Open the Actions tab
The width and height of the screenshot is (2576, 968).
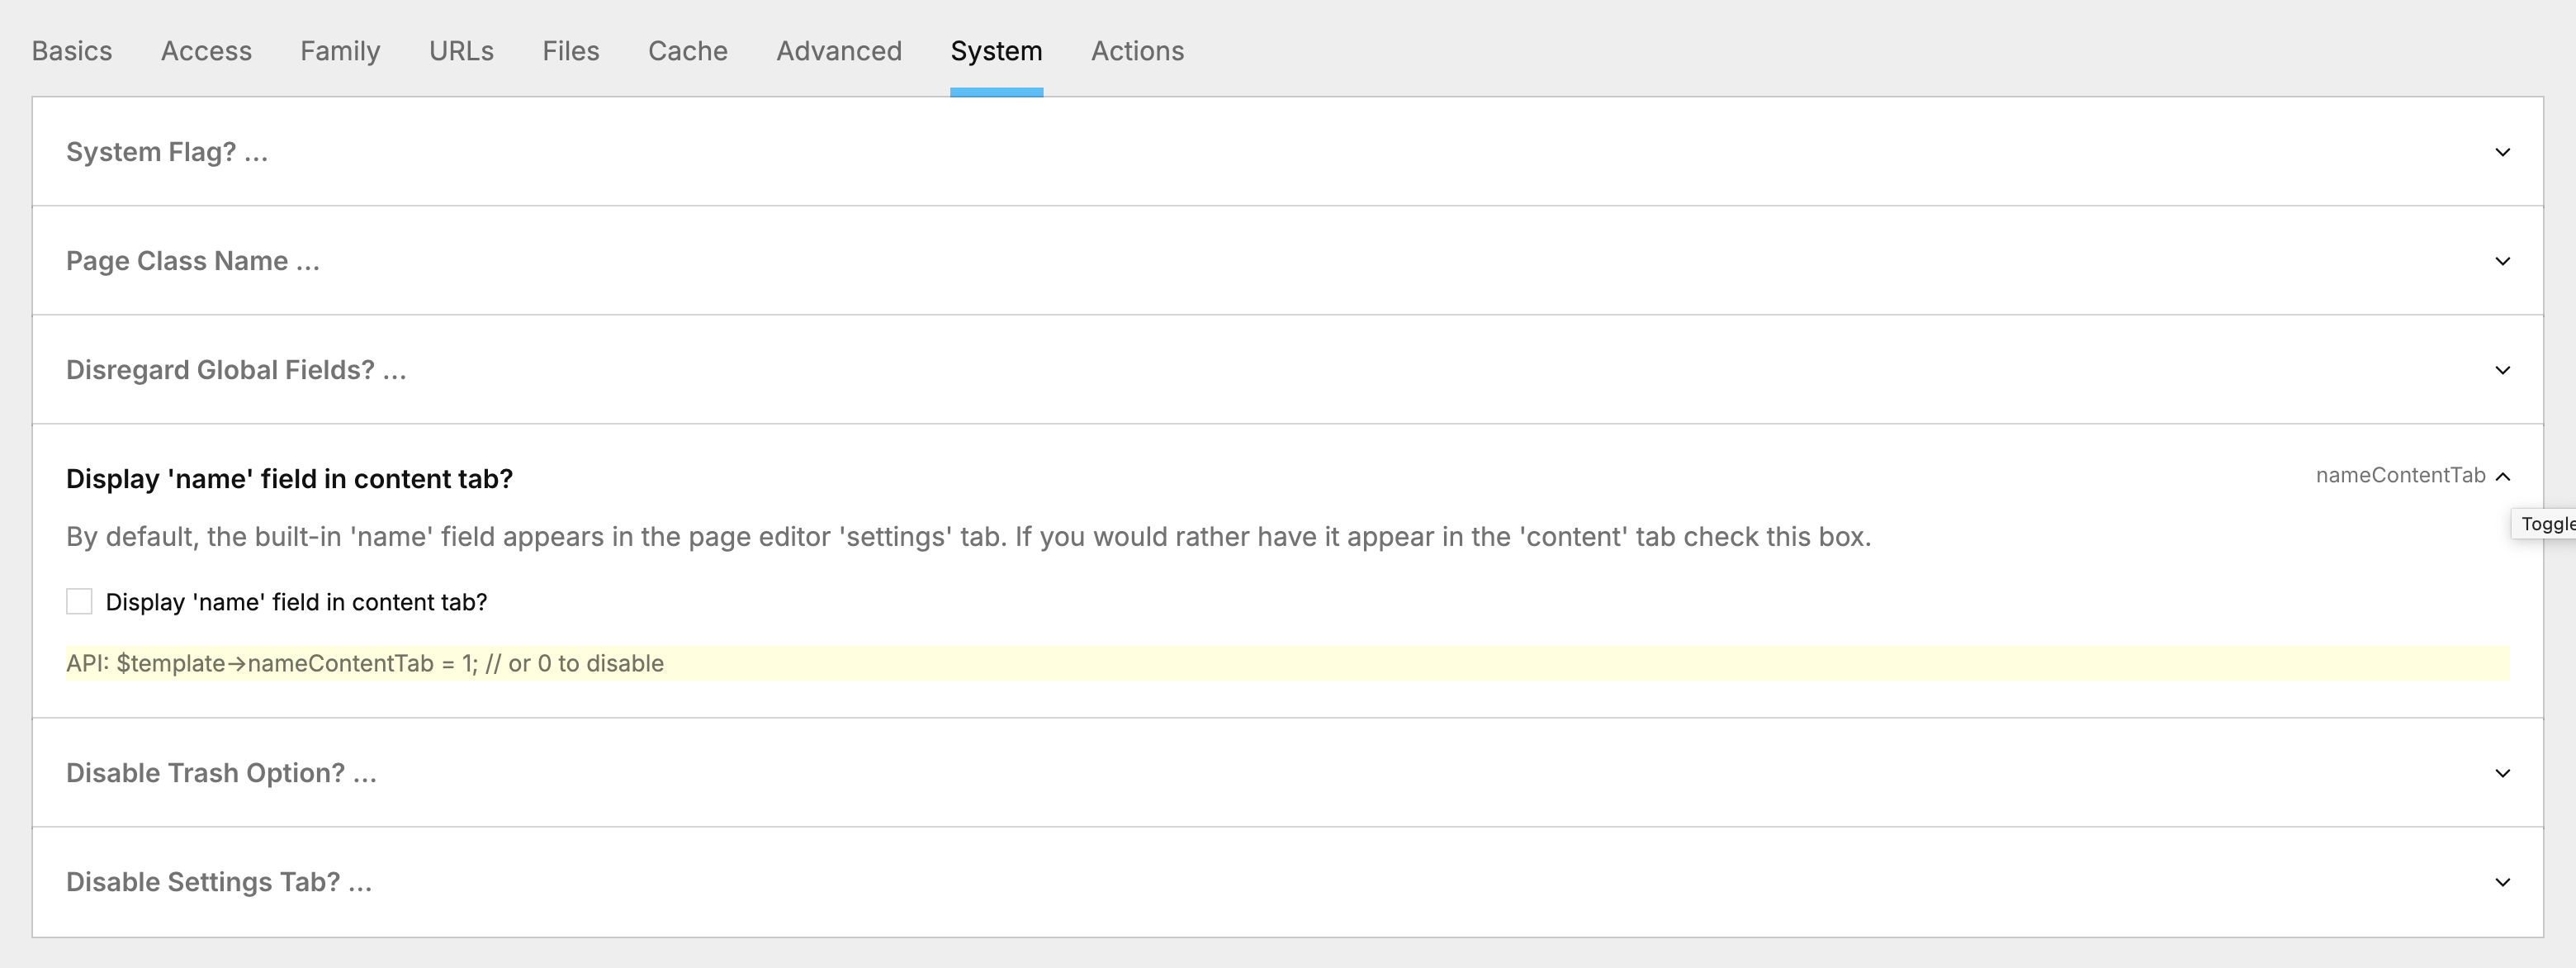pyautogui.click(x=1137, y=51)
